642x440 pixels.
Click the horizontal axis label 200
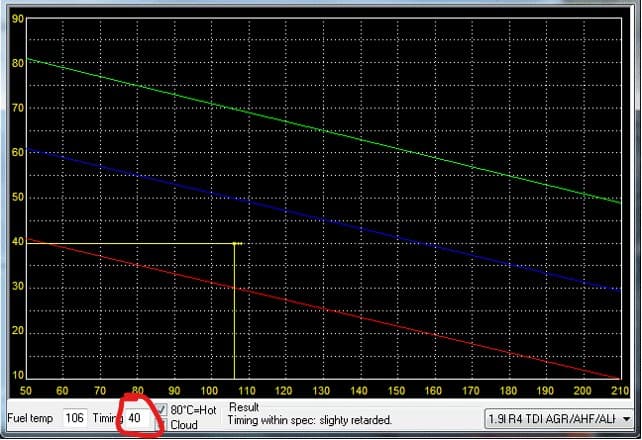point(582,390)
